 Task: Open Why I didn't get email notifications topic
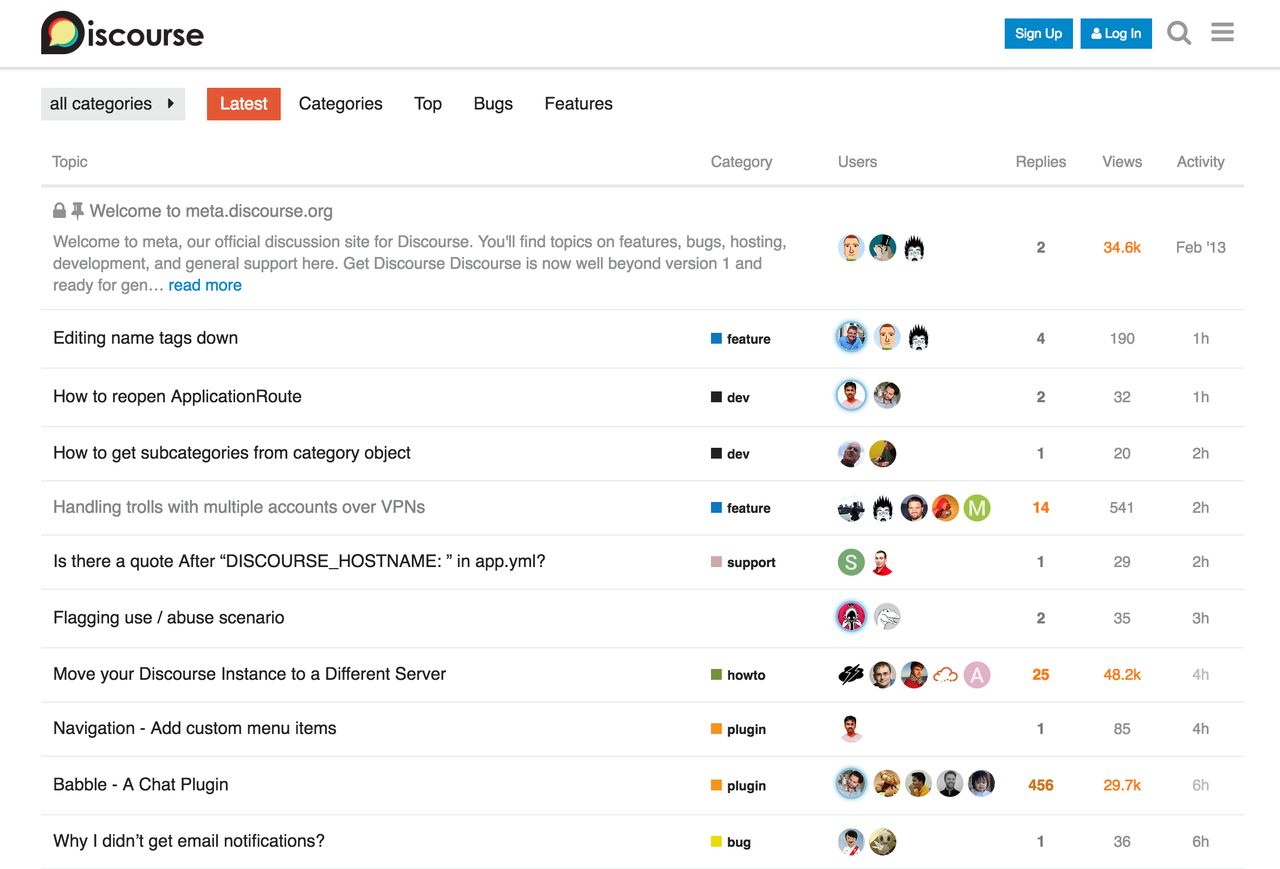coord(189,841)
